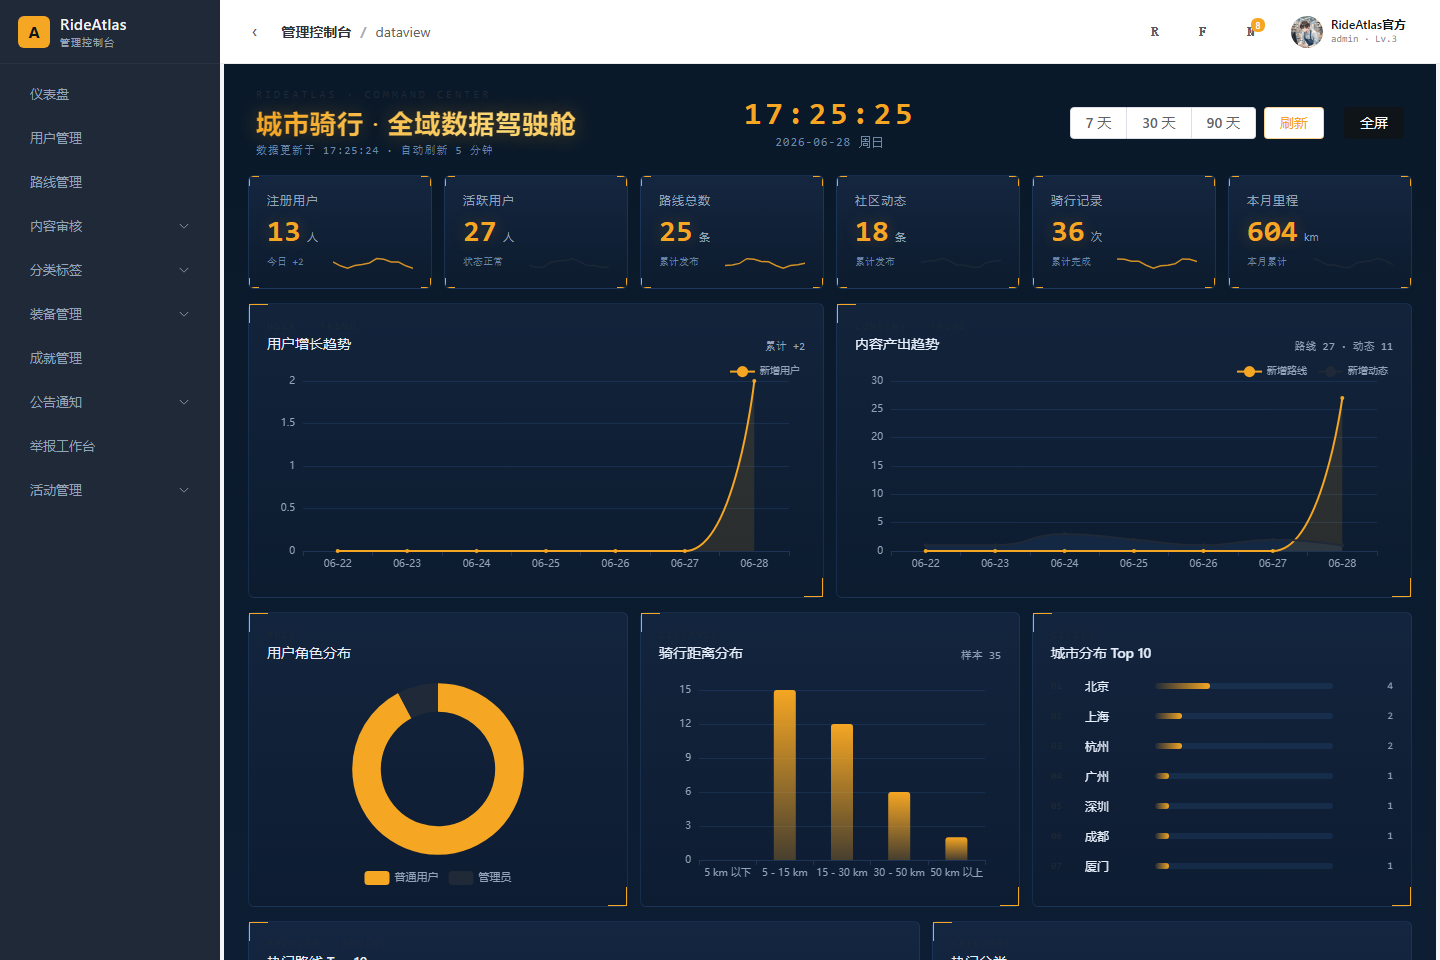Click the 活跃用户 stat card
The image size is (1440, 960).
[536, 232]
